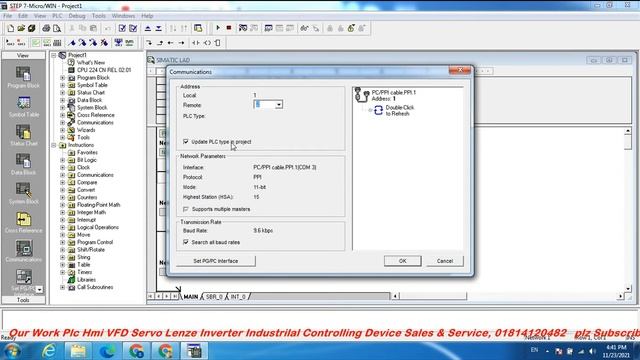Switch to the MAIN tab
This screenshot has width=640, height=360.
[x=191, y=297]
